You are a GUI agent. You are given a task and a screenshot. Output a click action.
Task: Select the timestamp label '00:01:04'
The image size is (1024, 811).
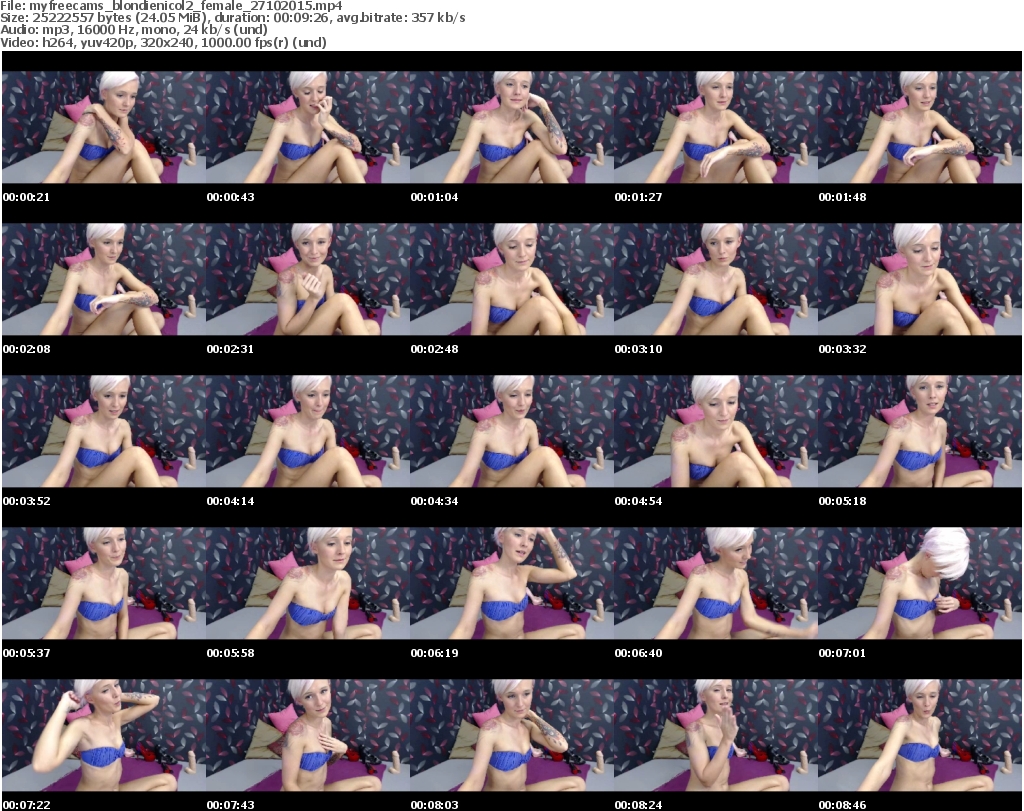[434, 197]
